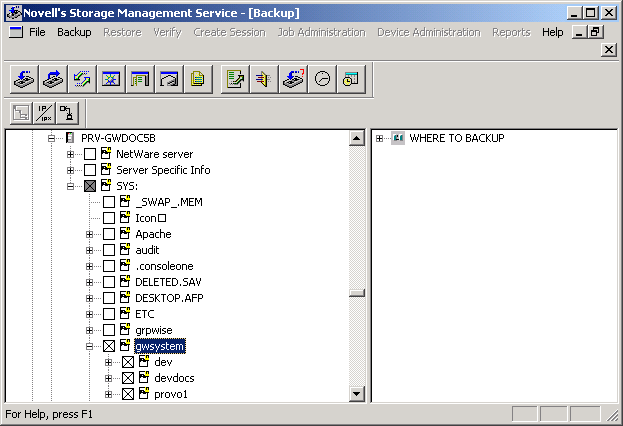The image size is (623, 426).
Task: Open the File menu
Action: [x=37, y=32]
